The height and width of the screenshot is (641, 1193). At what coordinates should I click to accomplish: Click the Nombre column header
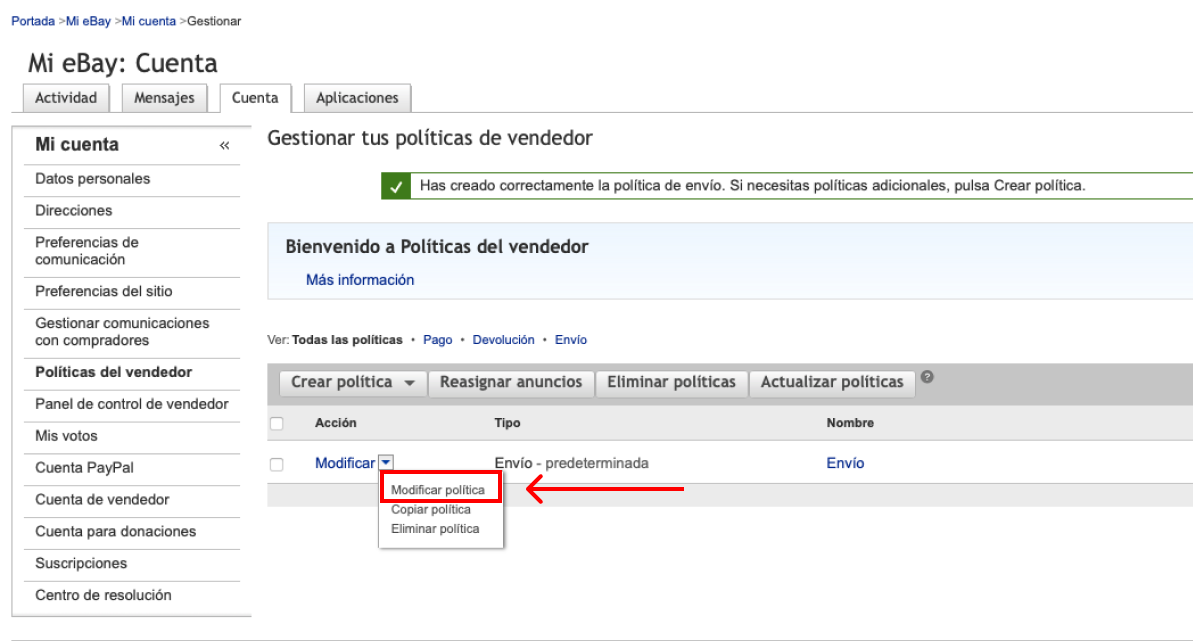pyautogui.click(x=850, y=423)
